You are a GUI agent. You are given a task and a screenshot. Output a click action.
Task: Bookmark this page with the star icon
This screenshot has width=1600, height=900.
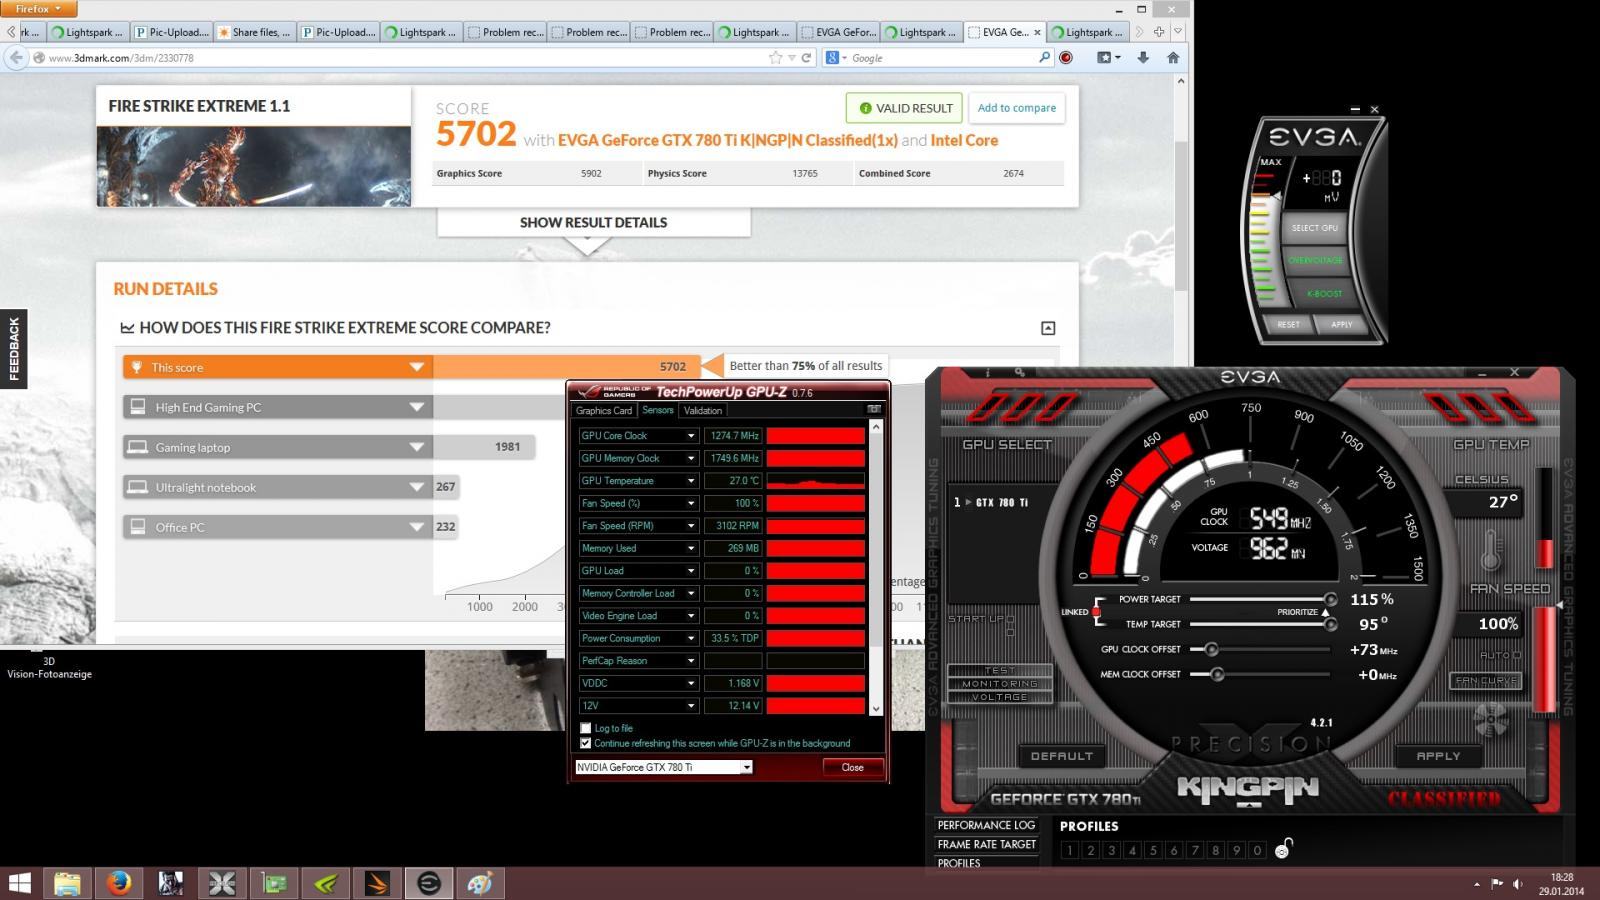click(775, 58)
